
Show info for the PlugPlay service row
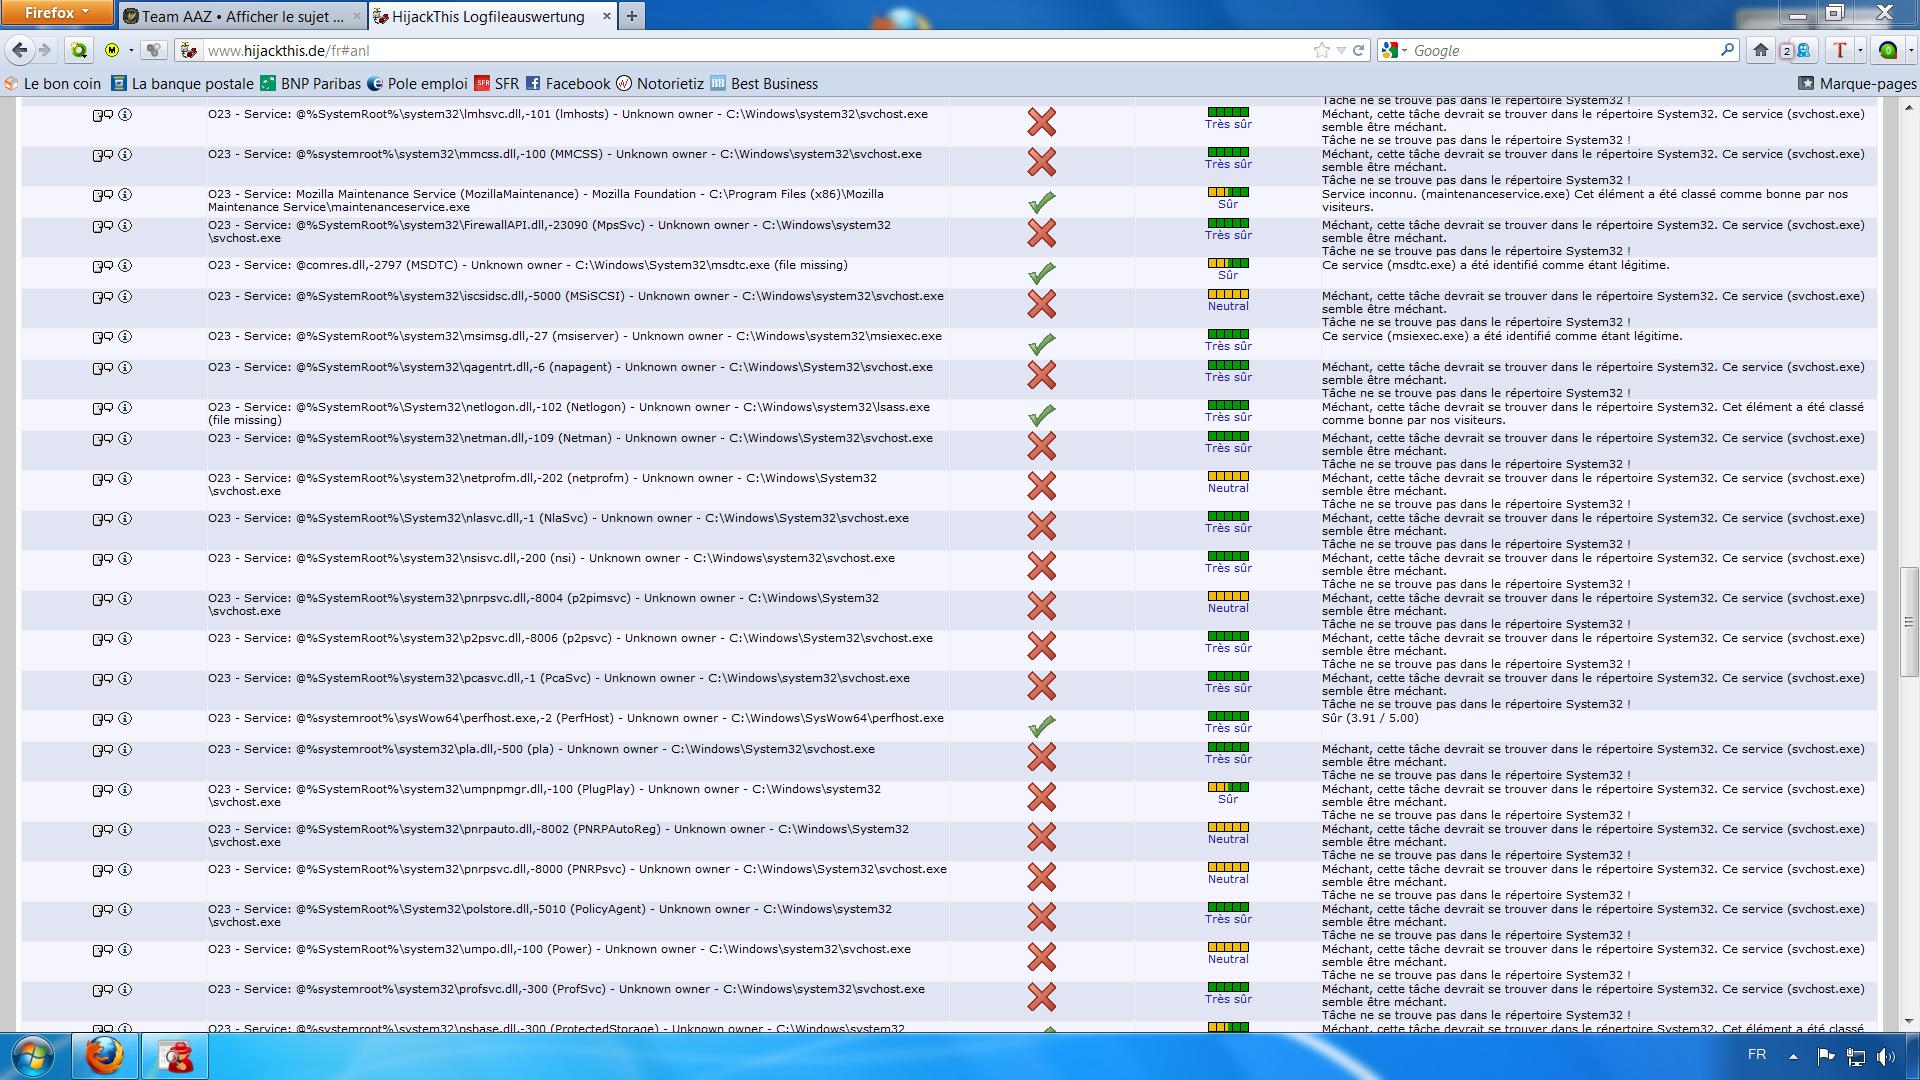click(x=125, y=790)
